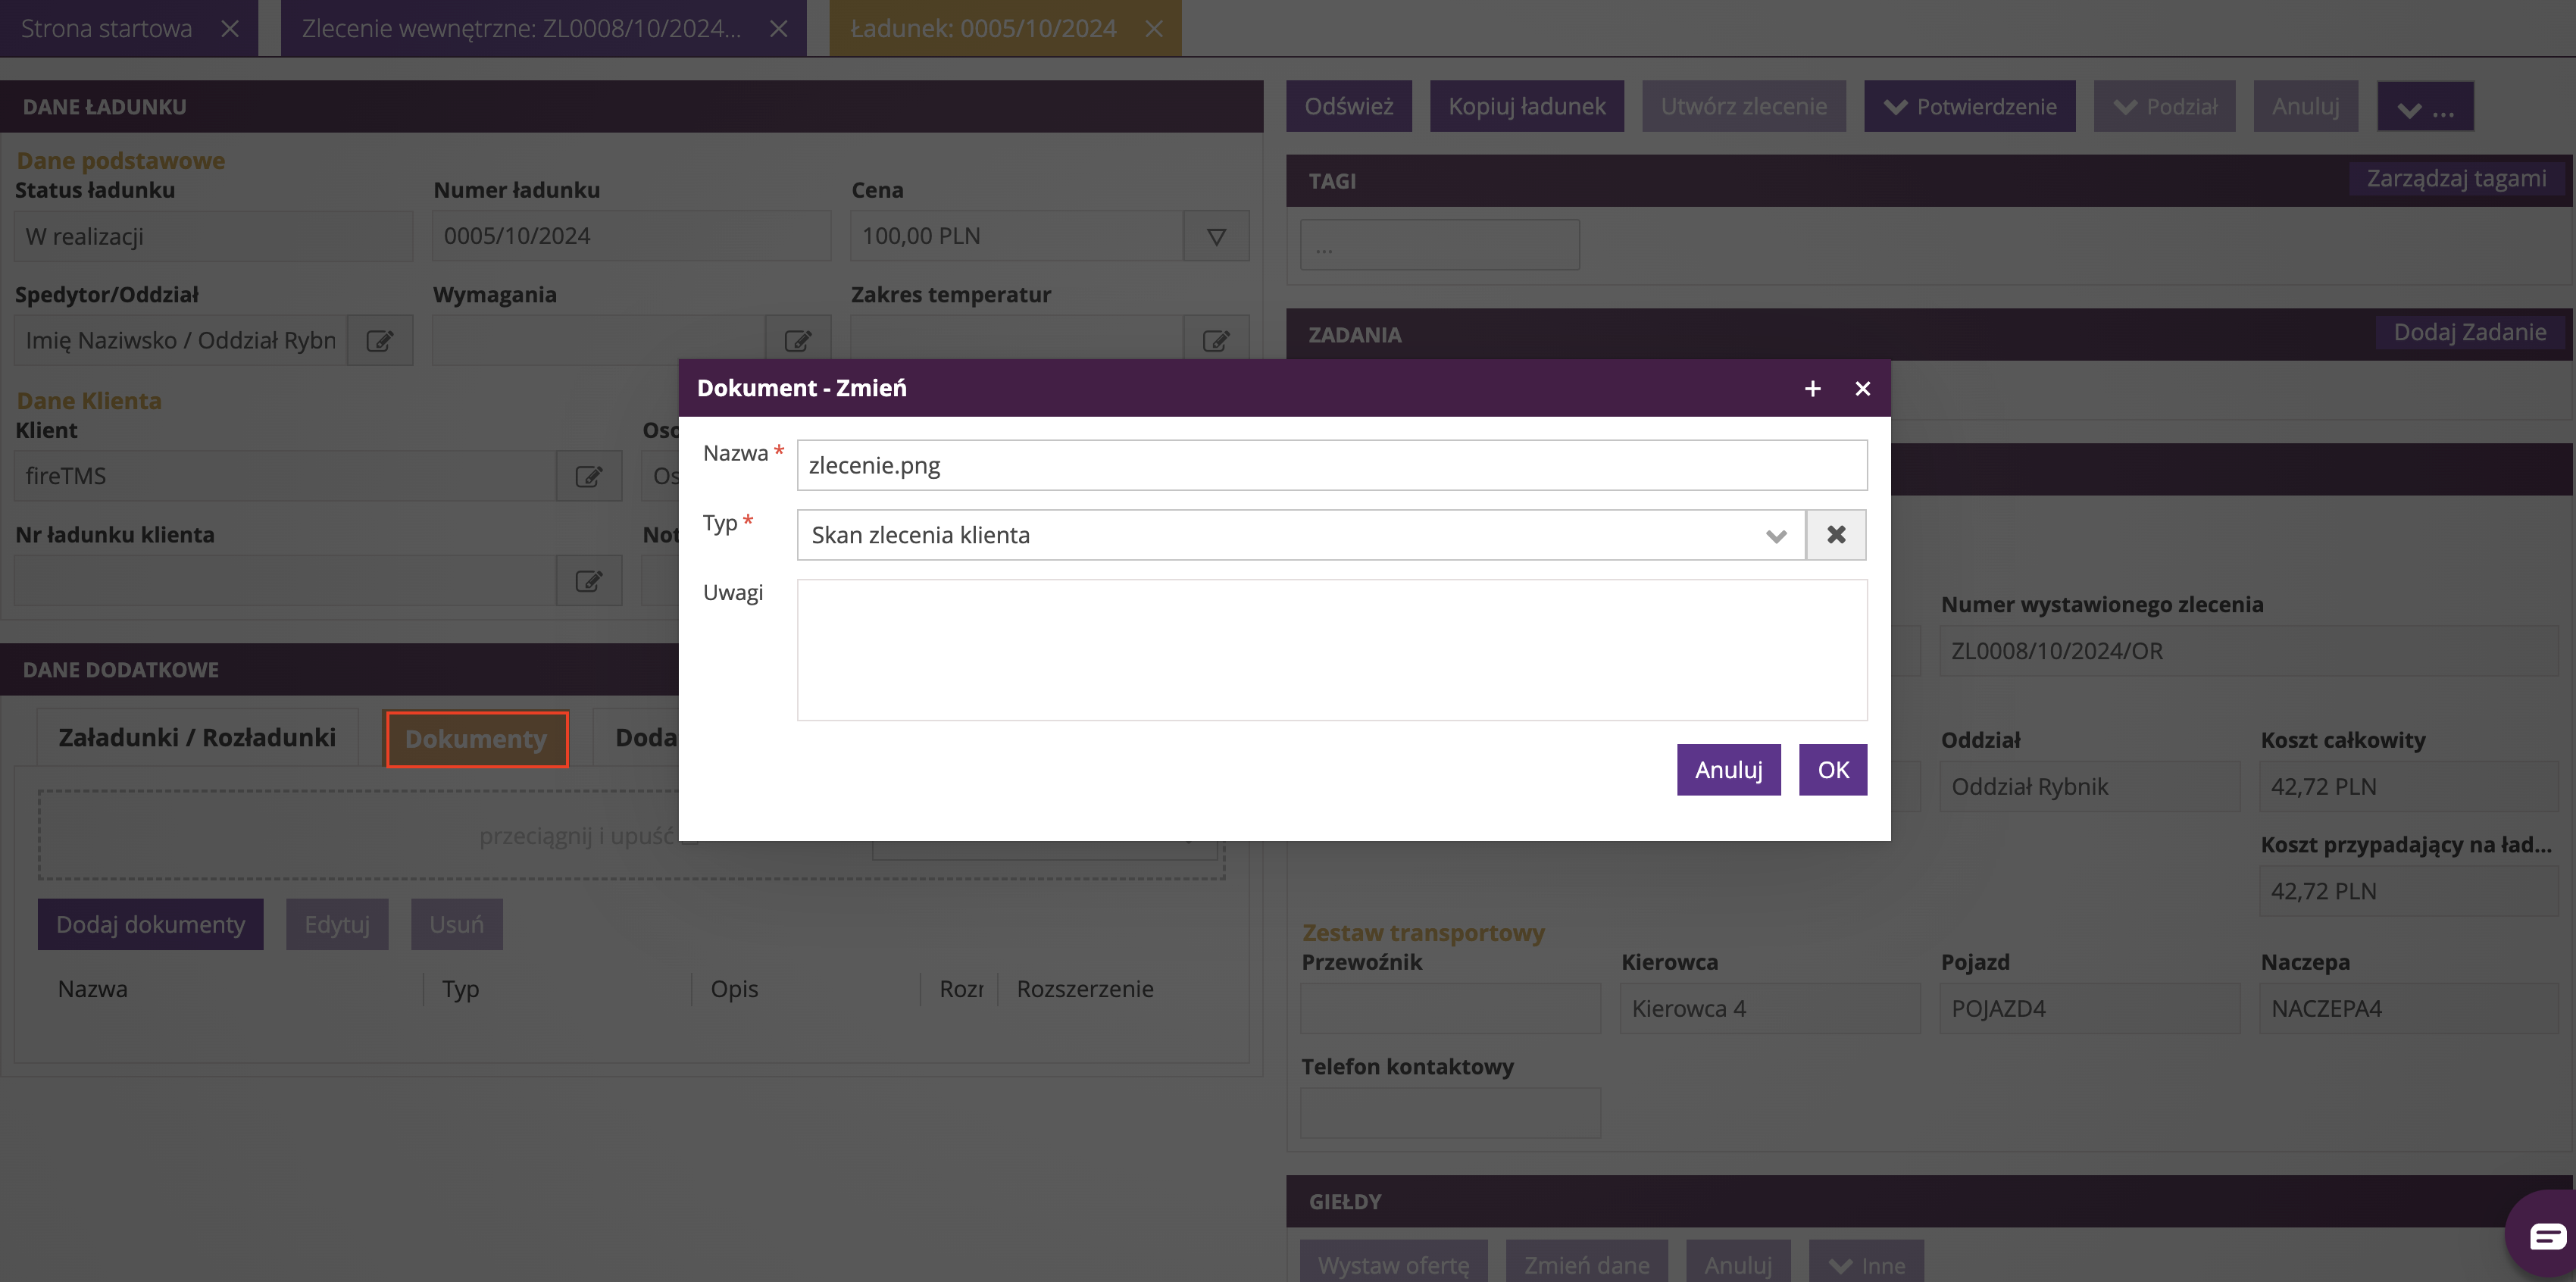Click edit icon beside Klient fireTMS field

click(x=589, y=476)
